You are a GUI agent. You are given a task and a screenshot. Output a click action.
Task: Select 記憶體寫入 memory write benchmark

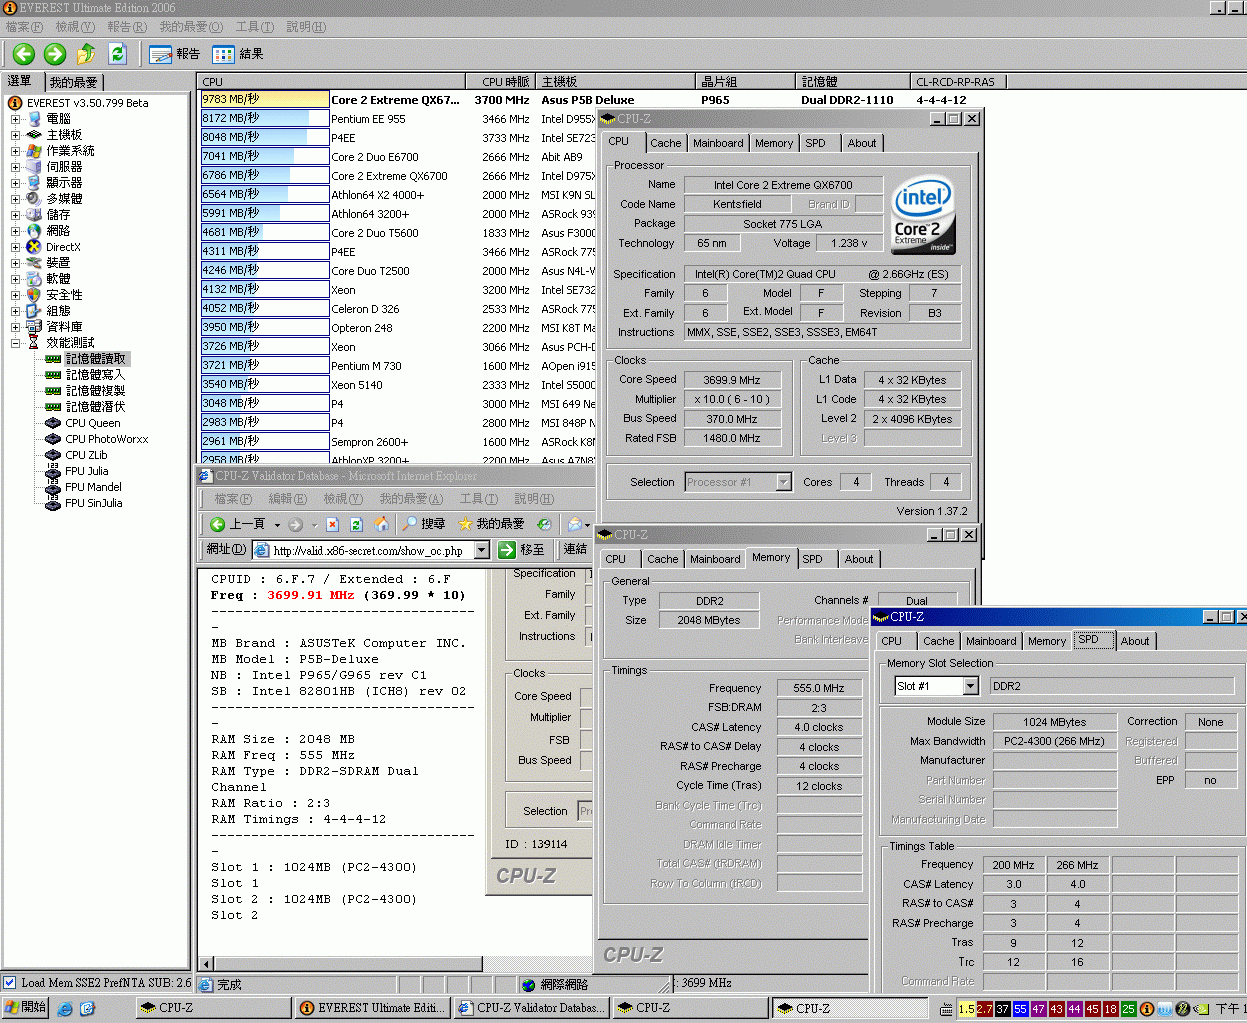95,375
